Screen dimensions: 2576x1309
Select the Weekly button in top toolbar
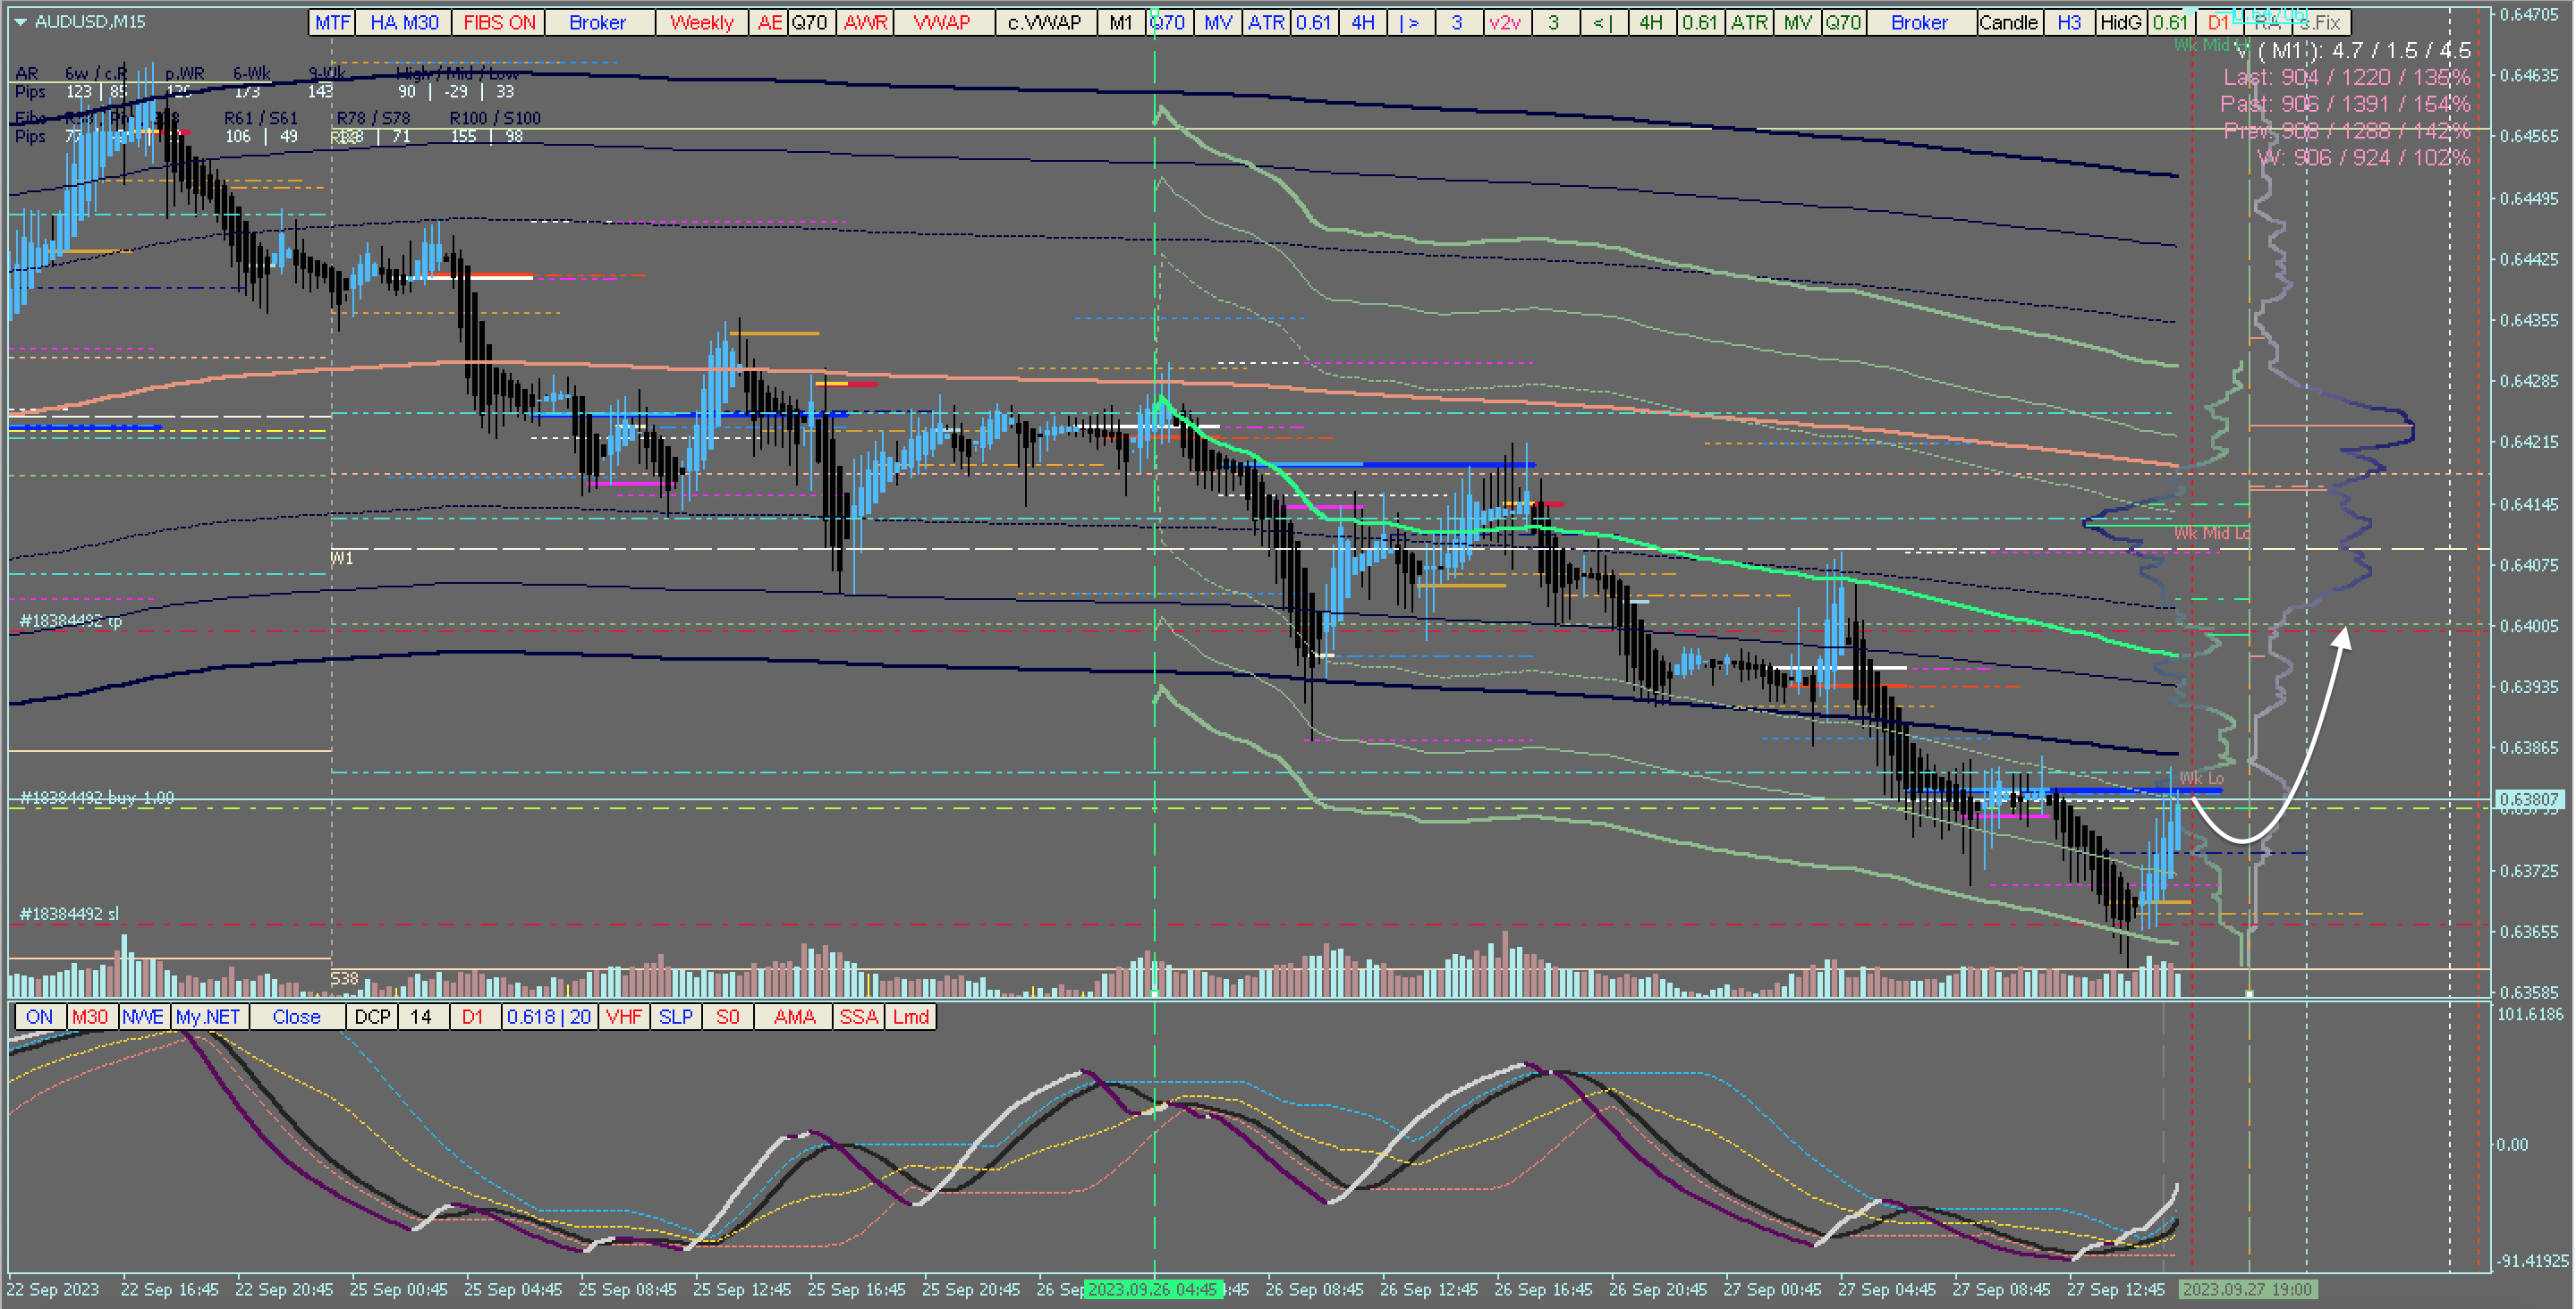click(701, 22)
